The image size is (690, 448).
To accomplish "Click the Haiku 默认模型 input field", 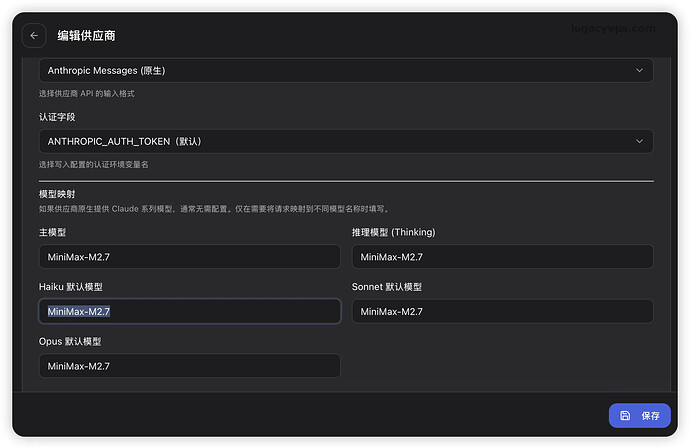I will click(x=190, y=311).
